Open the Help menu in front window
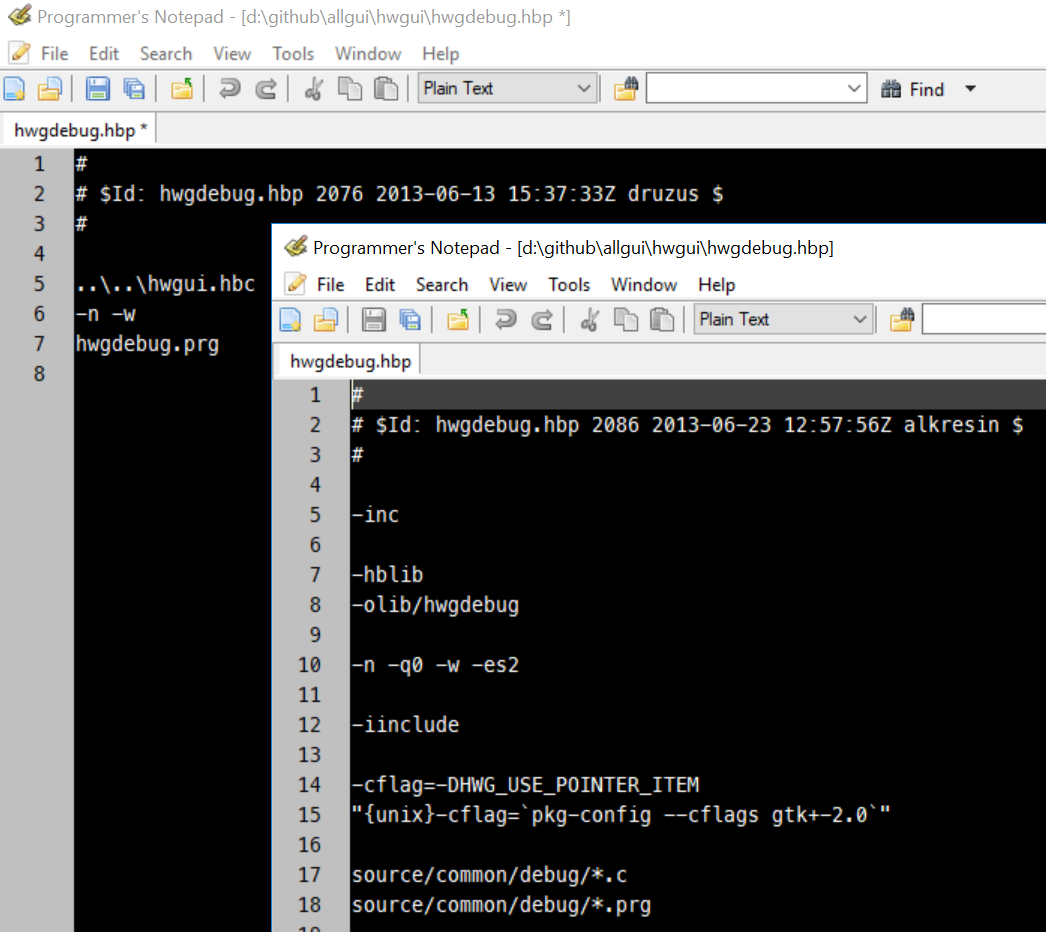 coord(716,285)
